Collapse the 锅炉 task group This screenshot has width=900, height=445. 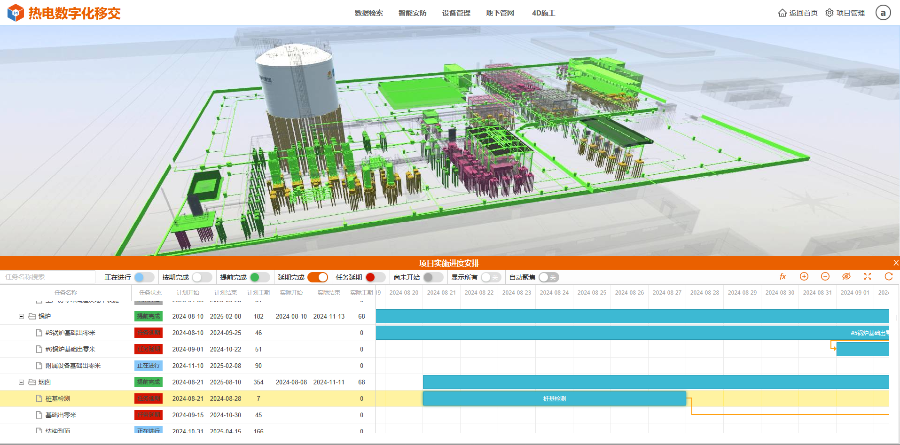[x=21, y=316]
